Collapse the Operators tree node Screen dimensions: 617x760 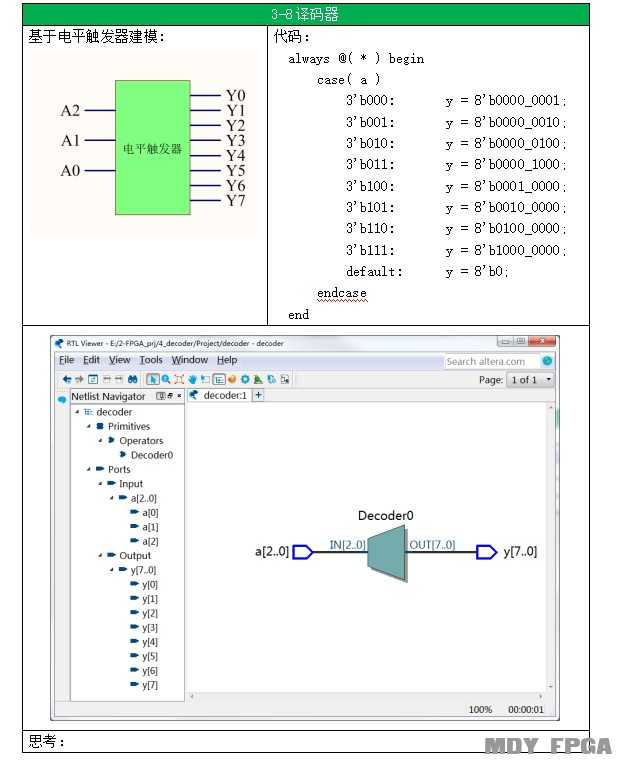[x=100, y=441]
